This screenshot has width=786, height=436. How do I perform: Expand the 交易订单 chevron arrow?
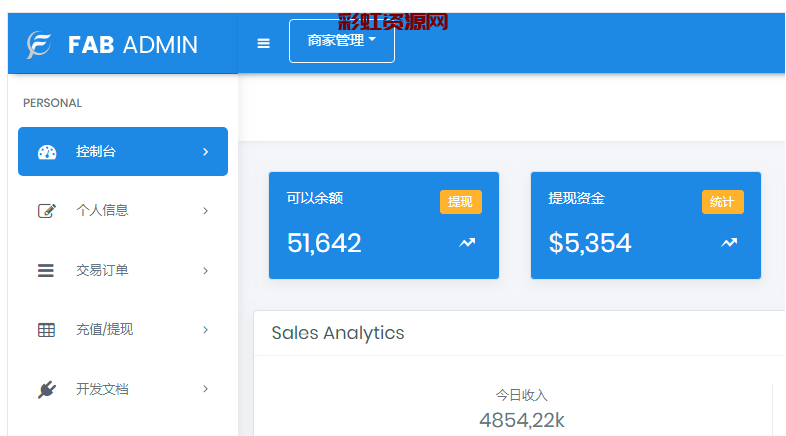[205, 270]
